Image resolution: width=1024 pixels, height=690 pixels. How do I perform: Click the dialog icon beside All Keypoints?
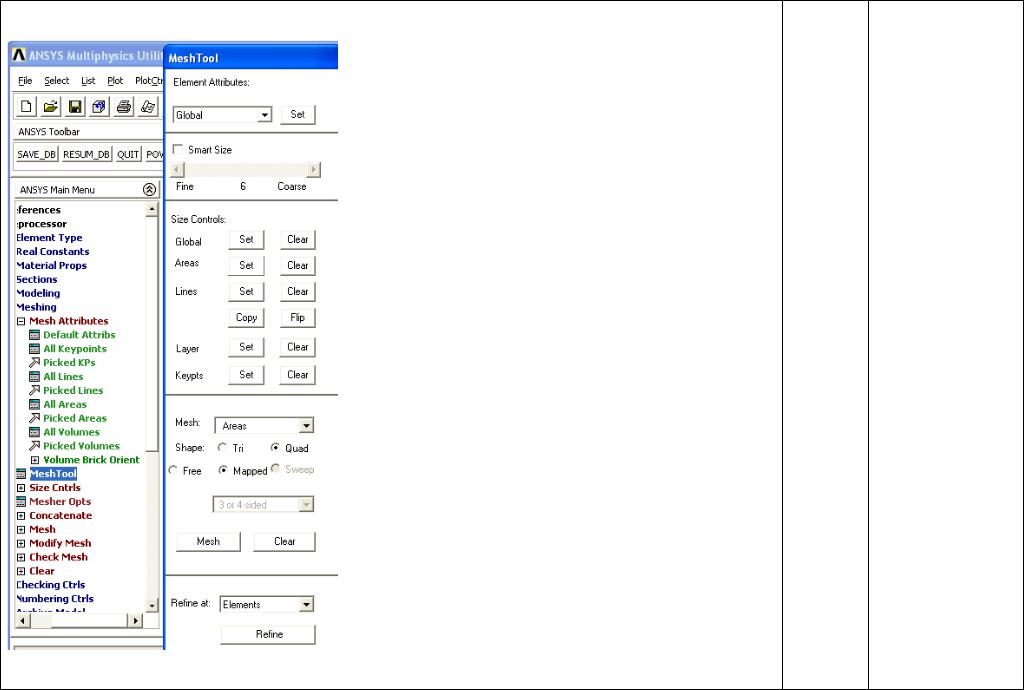[x=35, y=349]
